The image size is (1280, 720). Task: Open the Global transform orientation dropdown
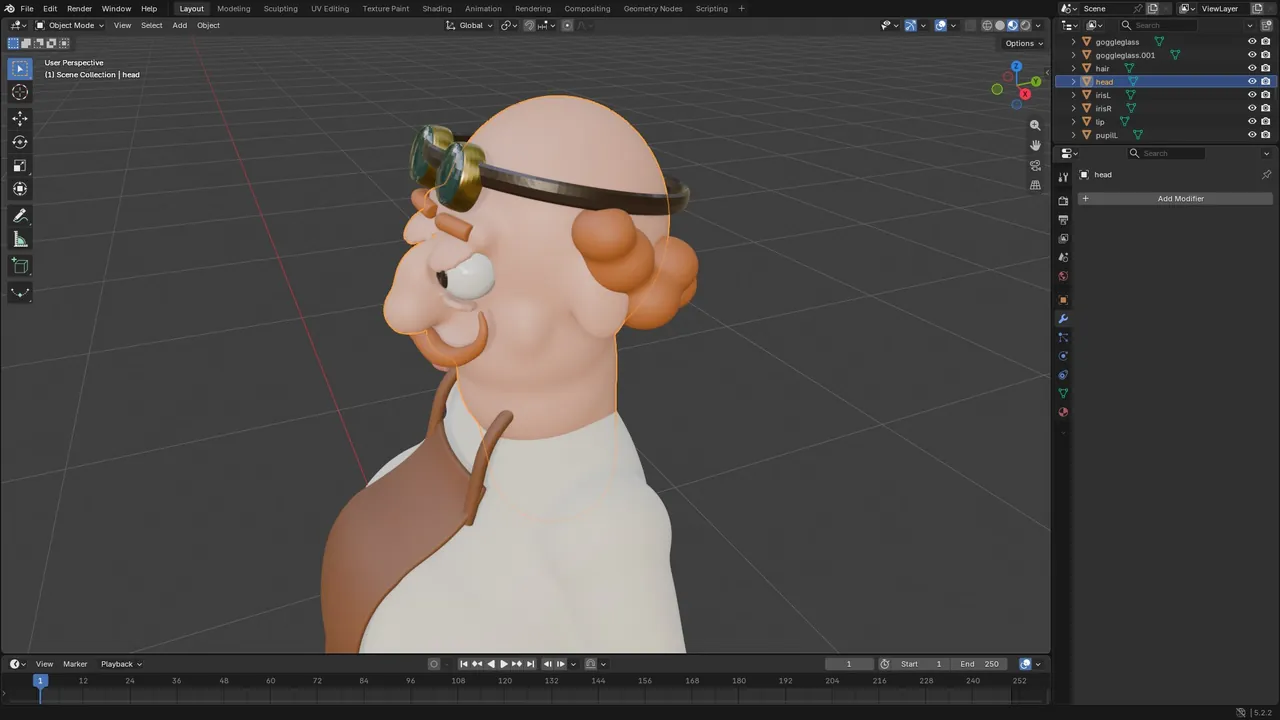pyautogui.click(x=470, y=25)
